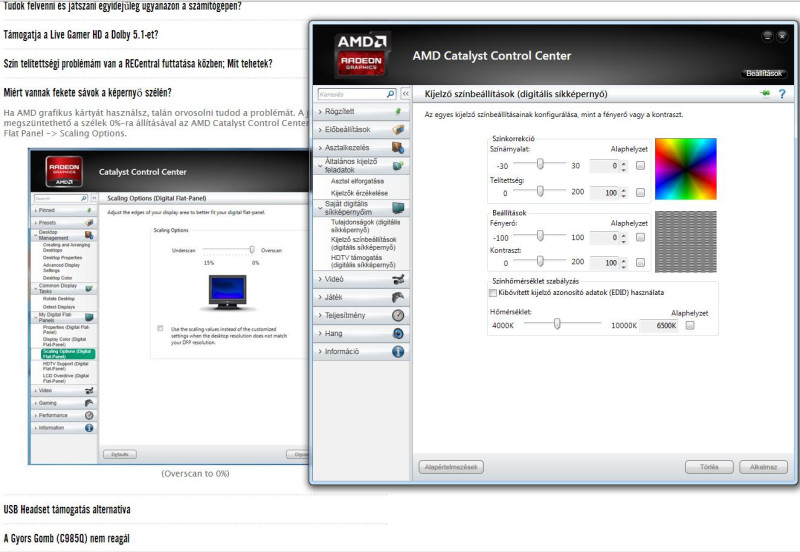The height and width of the screenshot is (552, 800).
Task: Expand the Videó section chevron
Action: tap(320, 279)
